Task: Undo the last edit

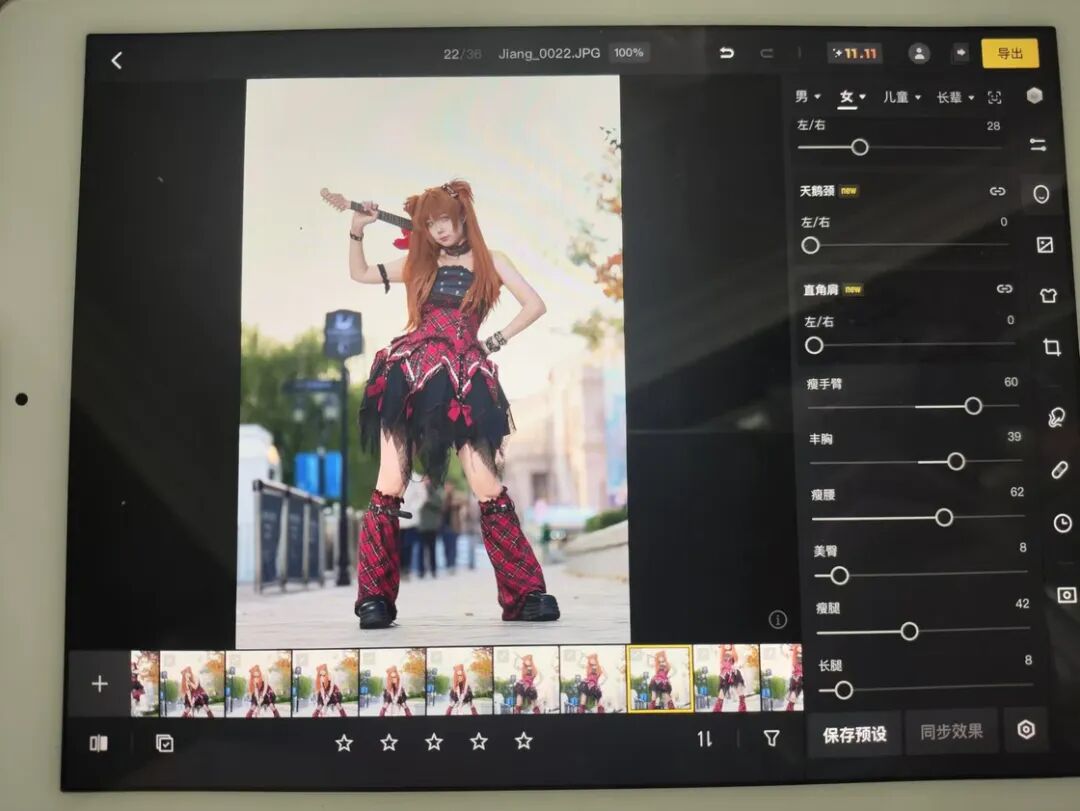Action: (726, 53)
